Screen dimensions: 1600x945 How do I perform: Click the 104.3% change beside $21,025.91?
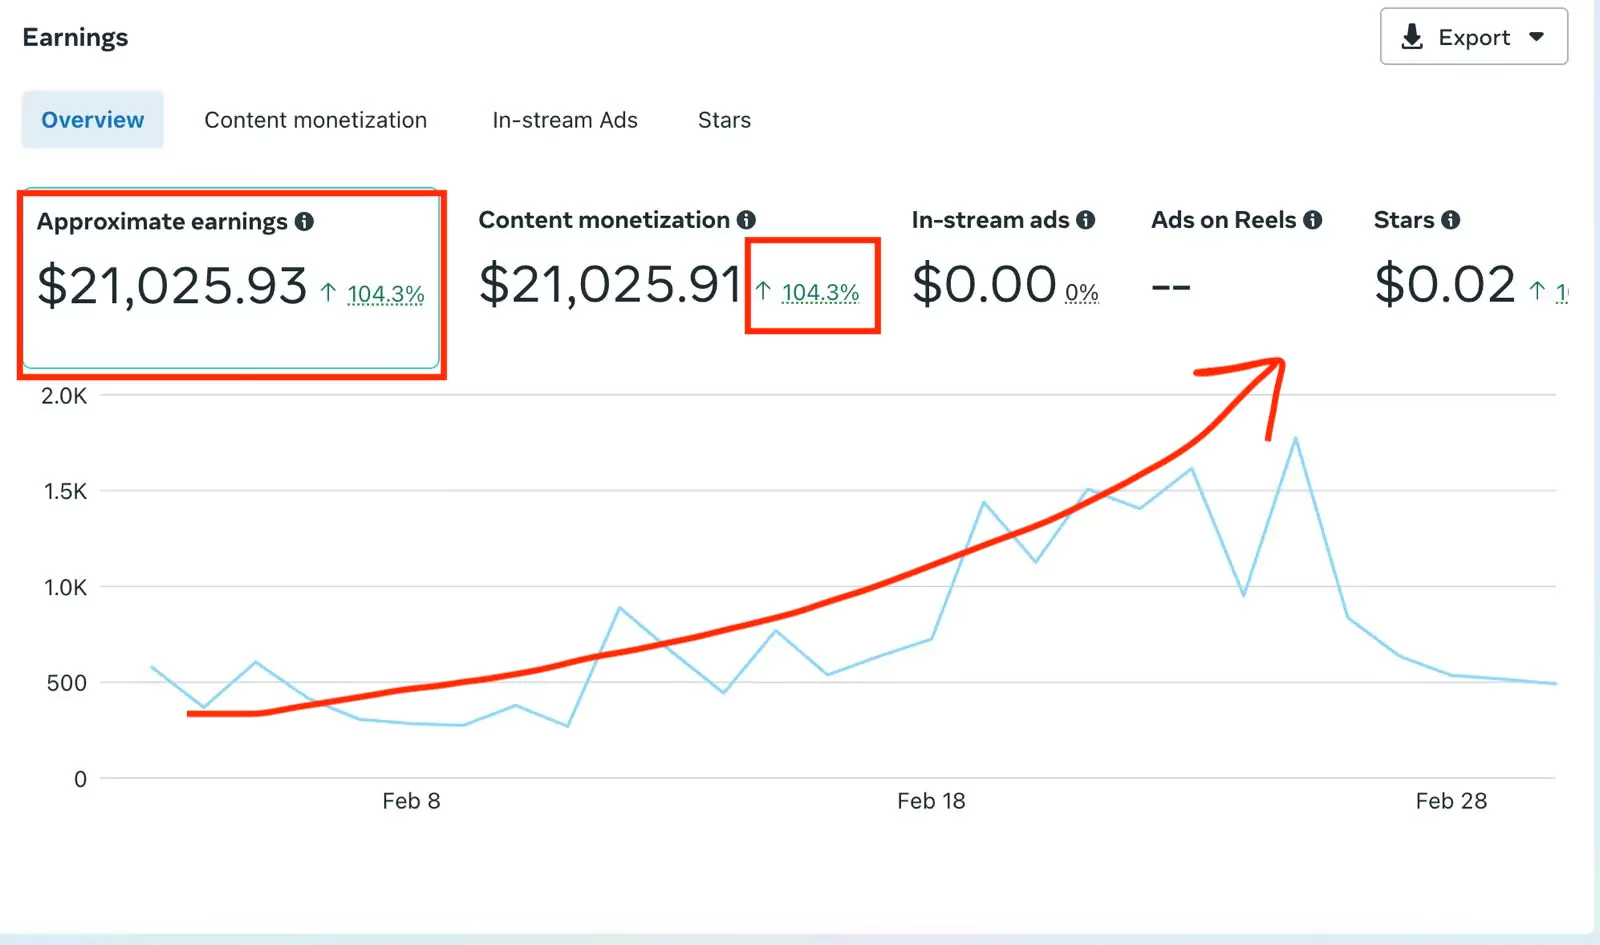pos(820,293)
